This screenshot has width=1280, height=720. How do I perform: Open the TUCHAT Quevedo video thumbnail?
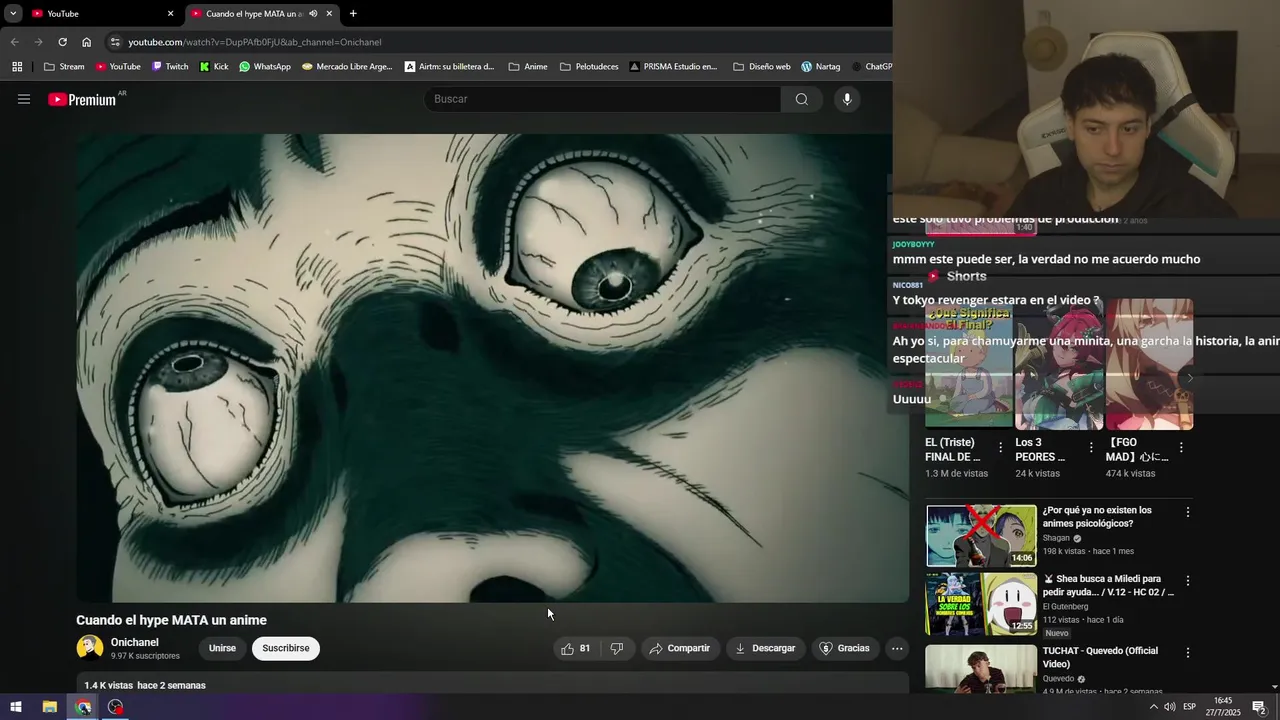pyautogui.click(x=981, y=669)
